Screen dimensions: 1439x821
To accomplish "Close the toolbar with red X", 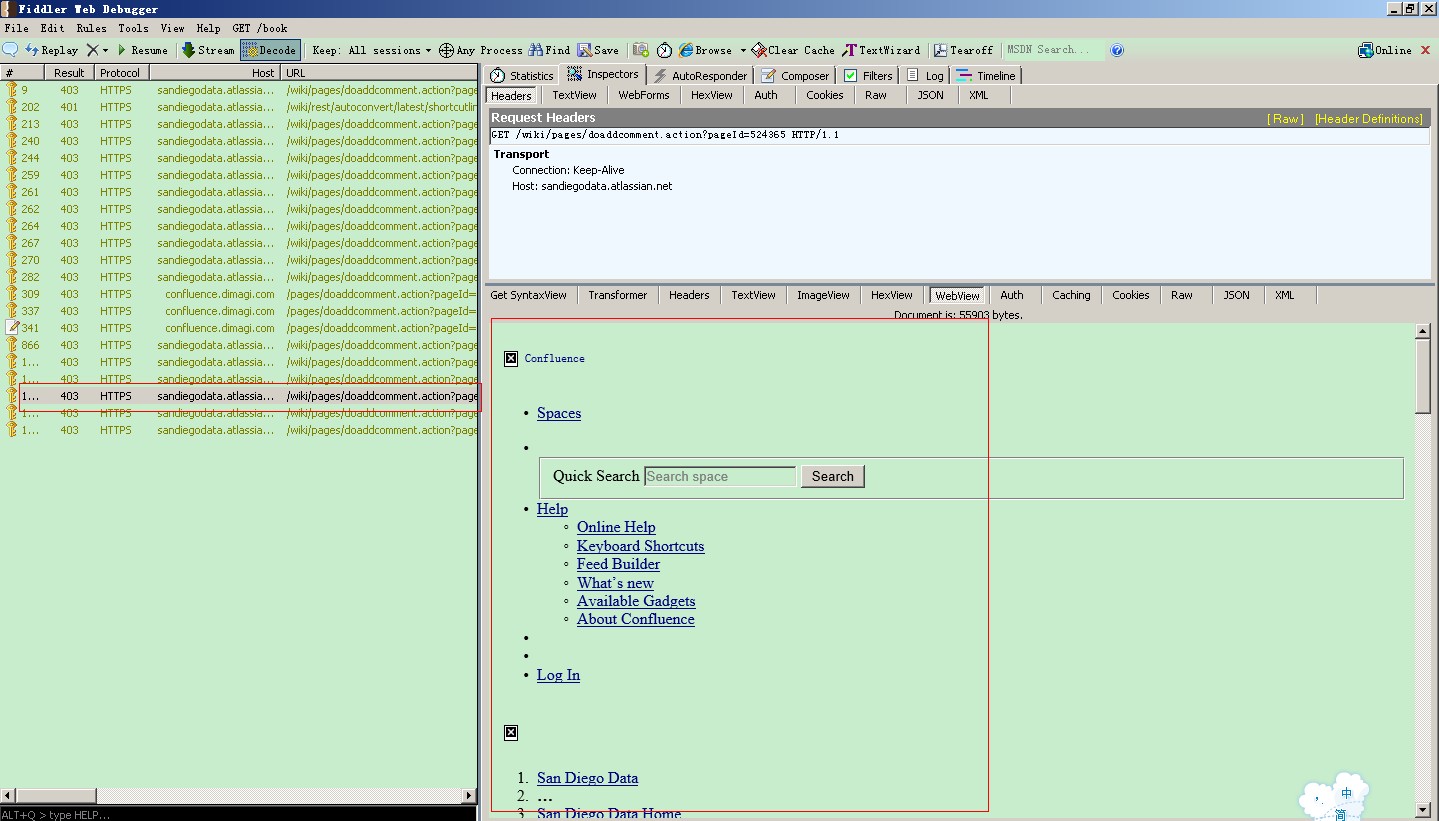I will tap(1426, 50).
